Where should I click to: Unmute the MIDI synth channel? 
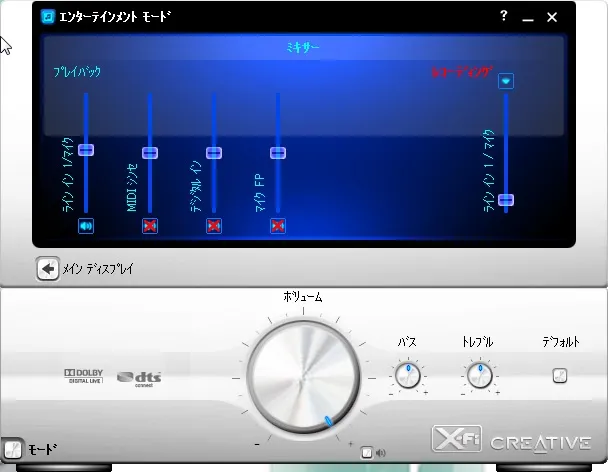click(x=150, y=225)
